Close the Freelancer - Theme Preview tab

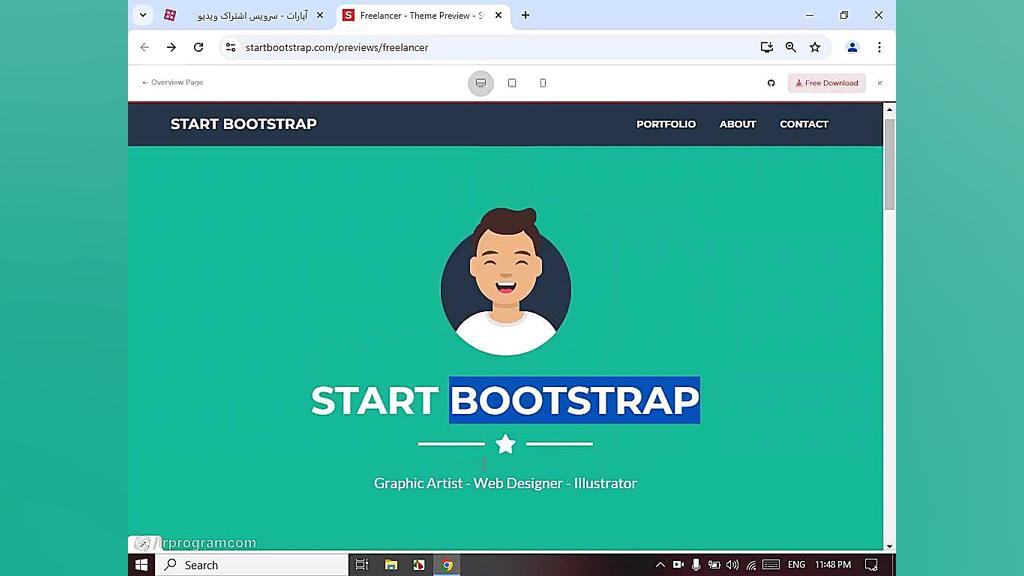(498, 15)
